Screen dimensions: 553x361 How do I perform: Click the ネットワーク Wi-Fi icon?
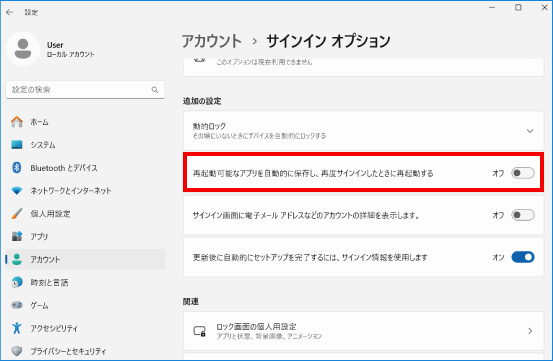pyautogui.click(x=17, y=191)
